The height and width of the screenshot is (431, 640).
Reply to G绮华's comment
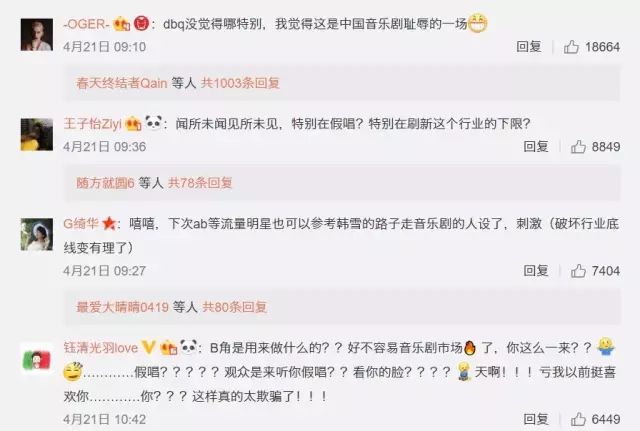(x=536, y=271)
